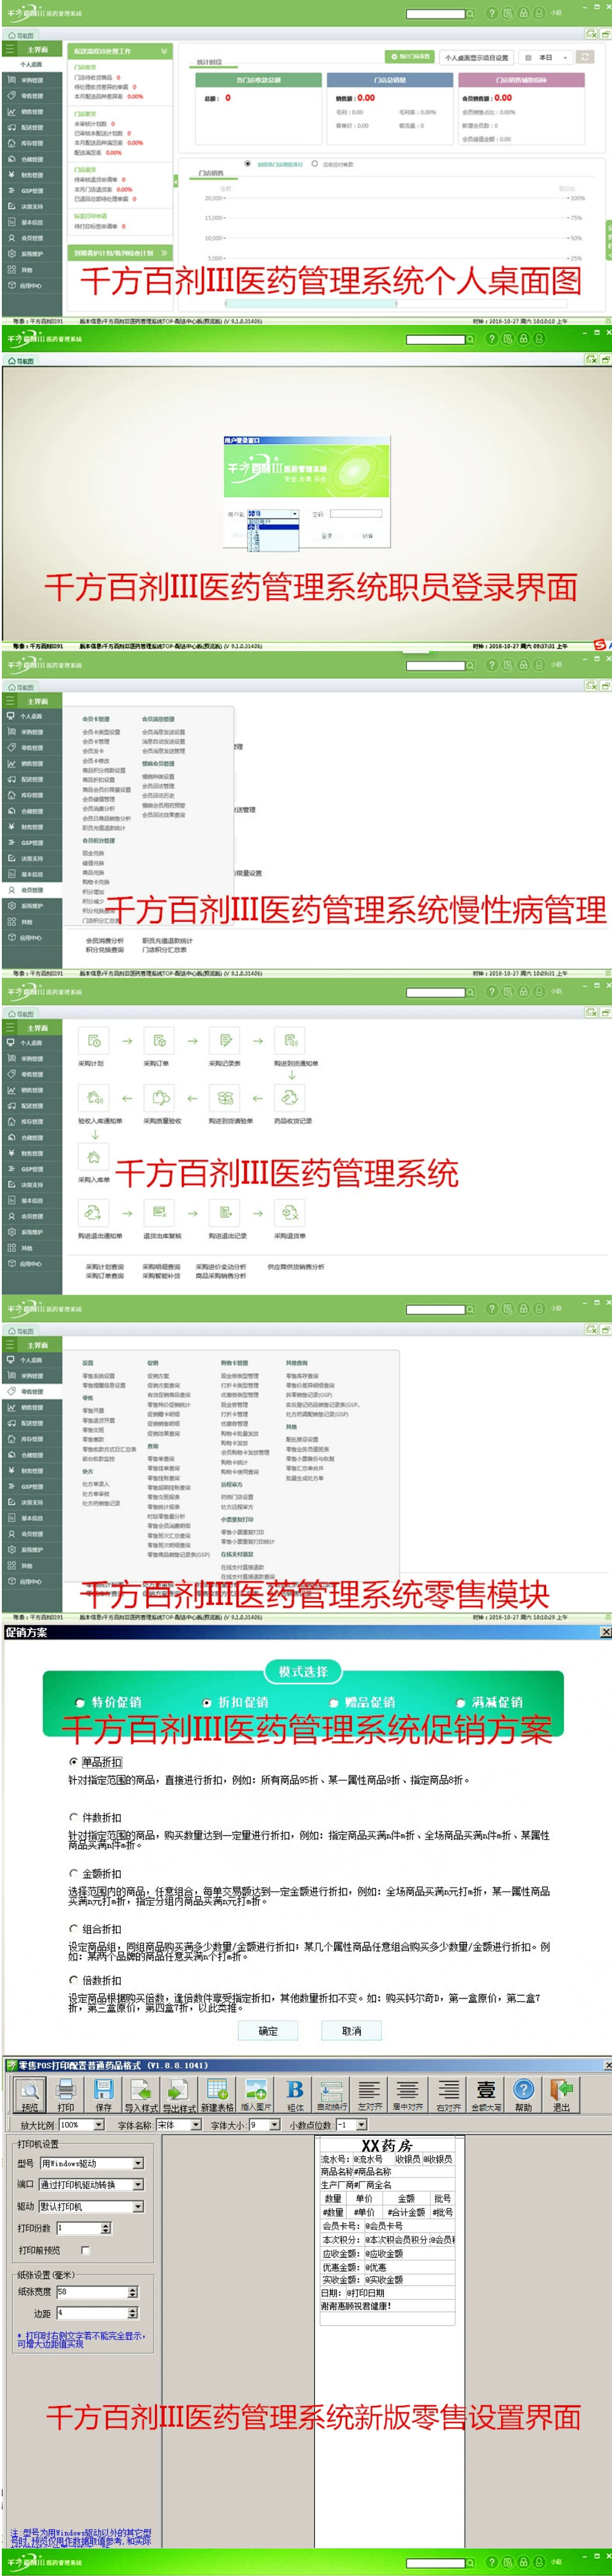Viewport: 612px width, 2576px height.
Task: Open the user dropdown in login dialog
Action: pyautogui.click(x=295, y=514)
